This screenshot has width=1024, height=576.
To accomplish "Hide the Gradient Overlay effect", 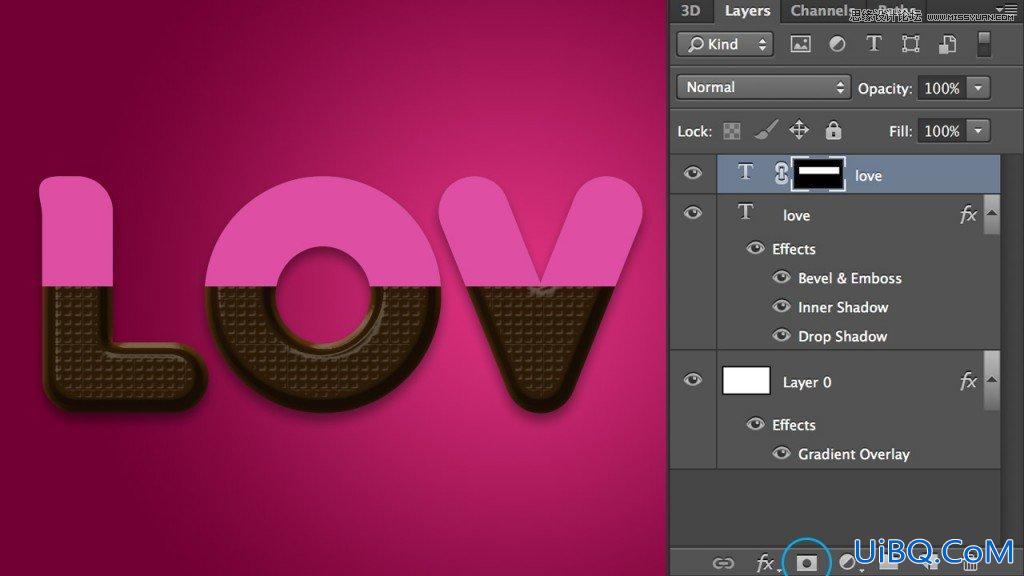I will 781,453.
